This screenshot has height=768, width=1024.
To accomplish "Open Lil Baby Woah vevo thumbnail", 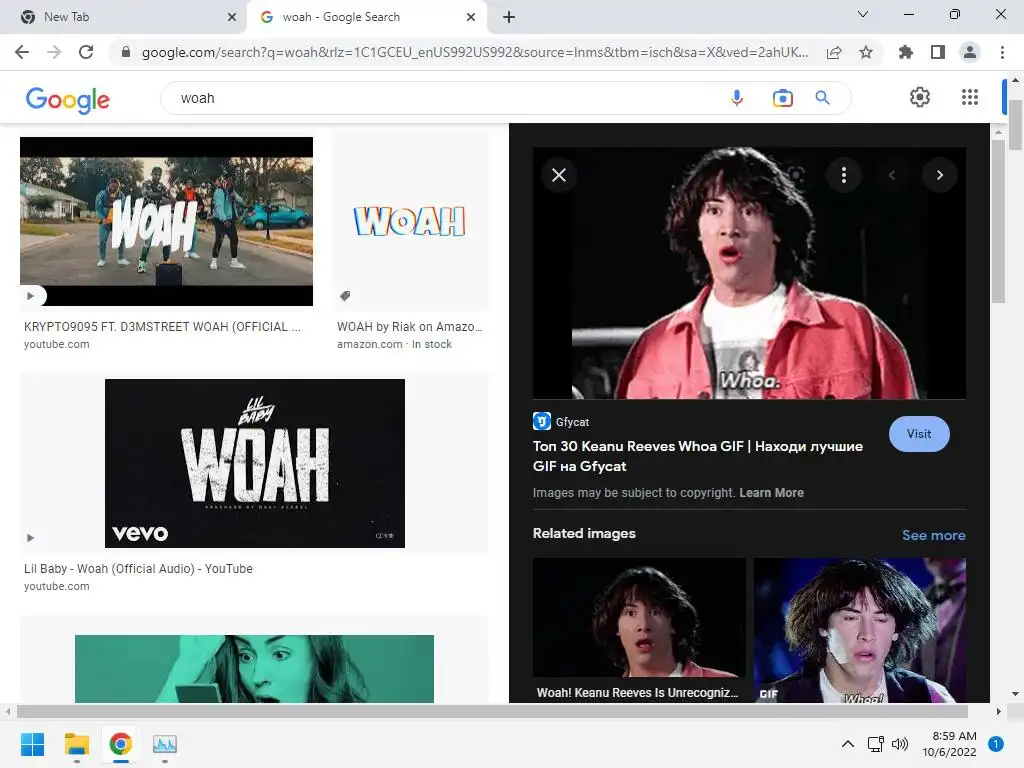I will click(255, 463).
